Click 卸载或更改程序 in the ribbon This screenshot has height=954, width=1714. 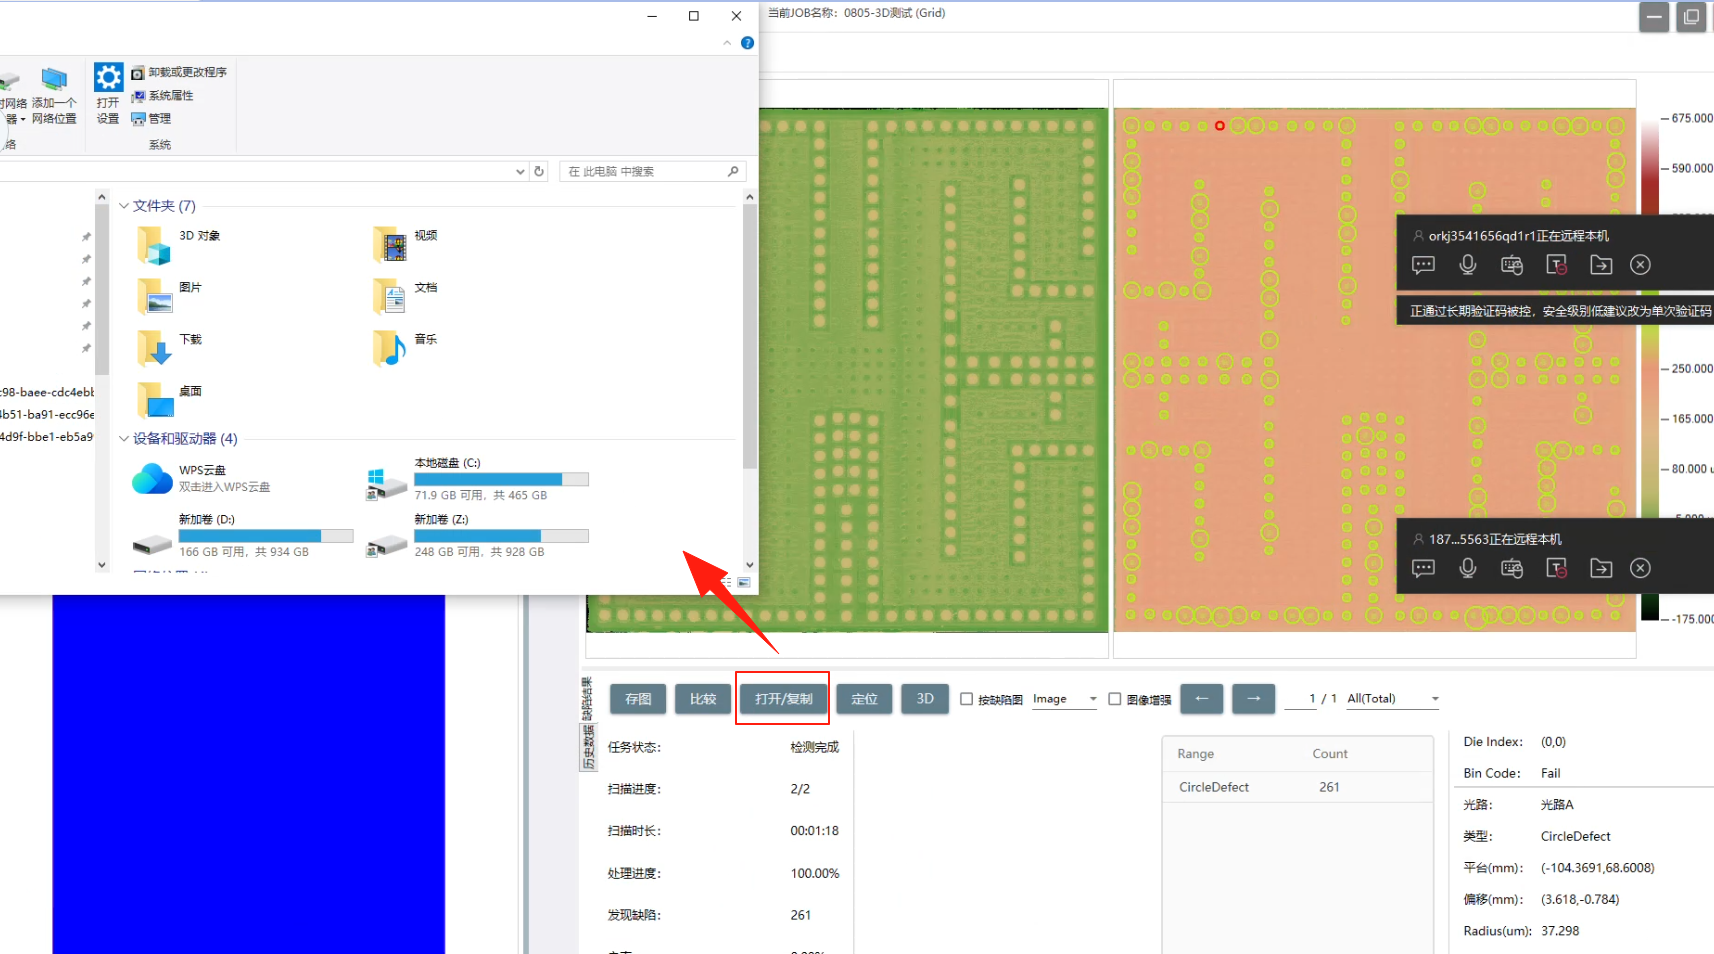187,72
